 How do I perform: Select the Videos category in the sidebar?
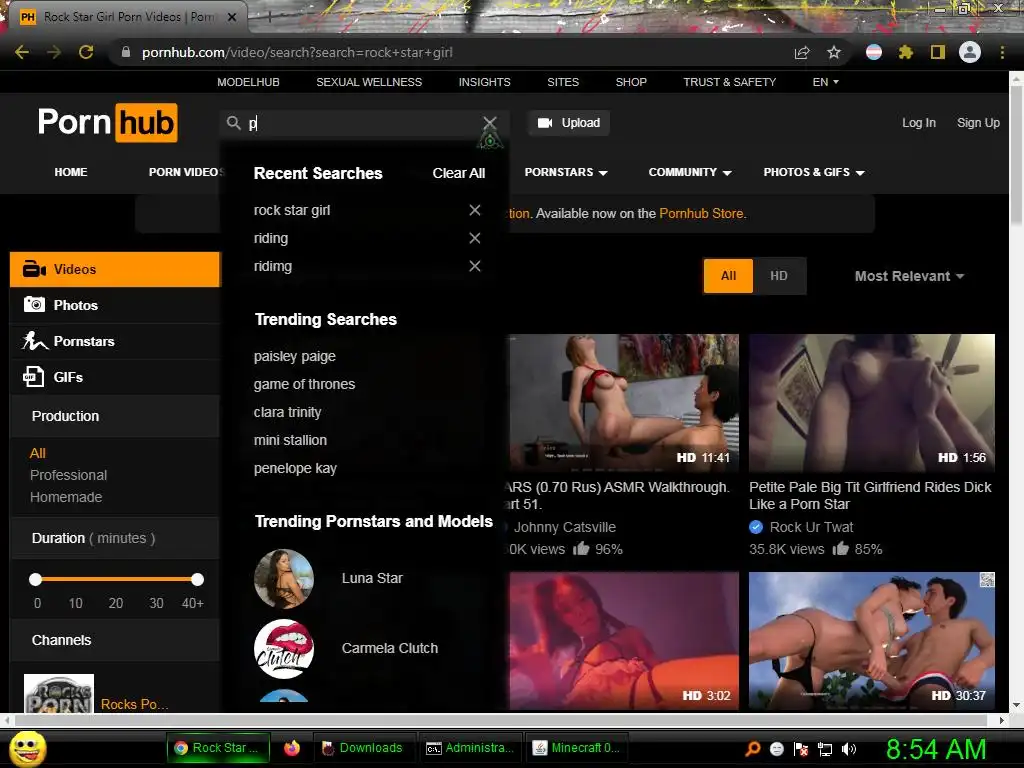point(115,269)
